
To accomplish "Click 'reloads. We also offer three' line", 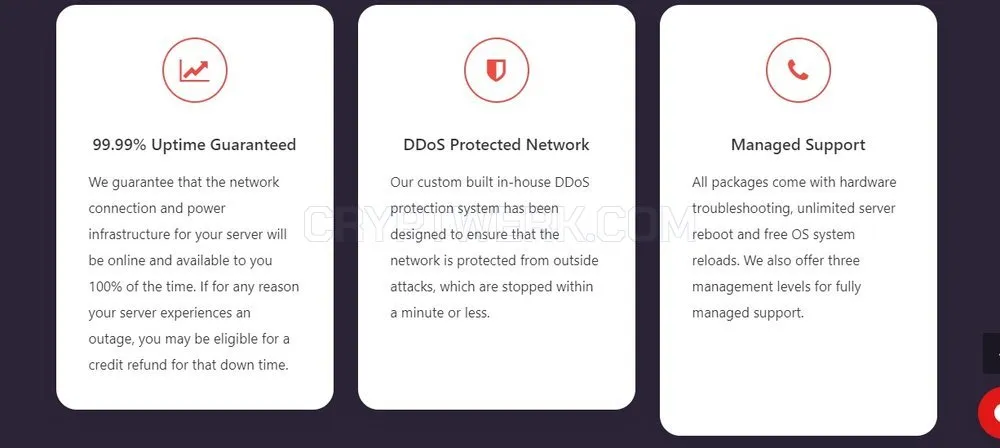I will point(776,261).
